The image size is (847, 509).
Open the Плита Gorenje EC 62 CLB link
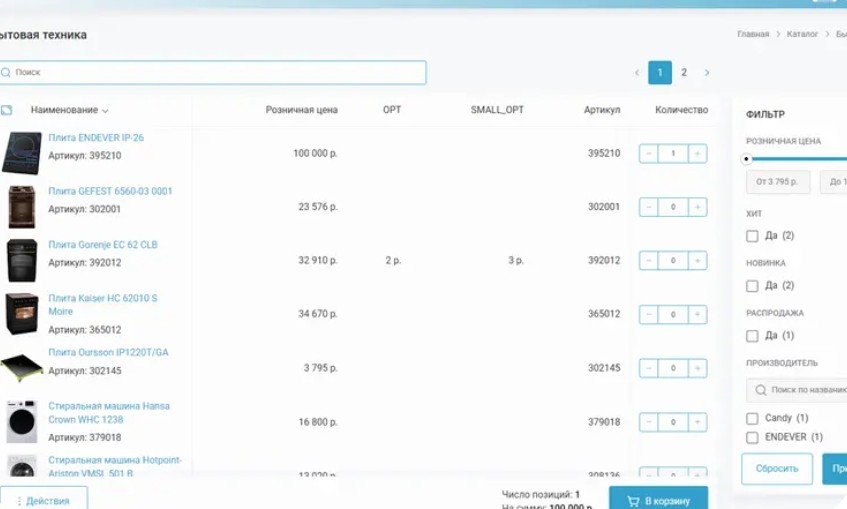point(103,245)
